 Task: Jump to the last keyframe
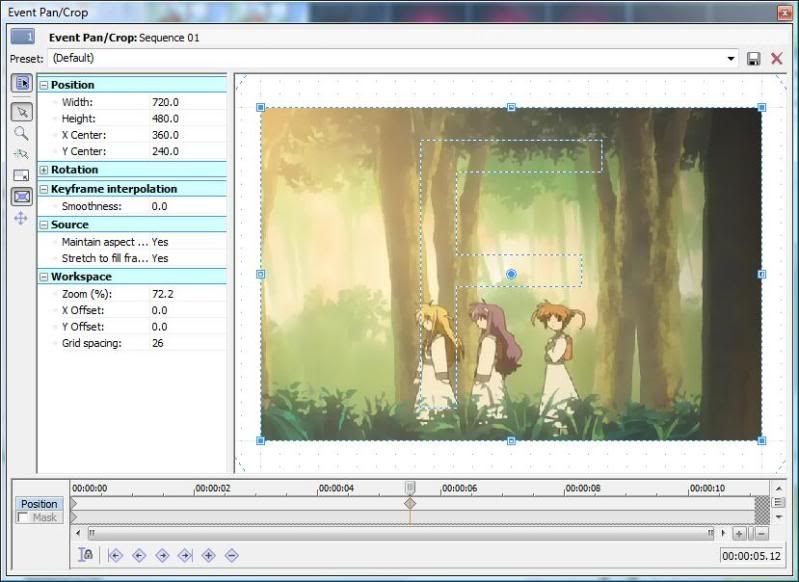pyautogui.click(x=185, y=555)
